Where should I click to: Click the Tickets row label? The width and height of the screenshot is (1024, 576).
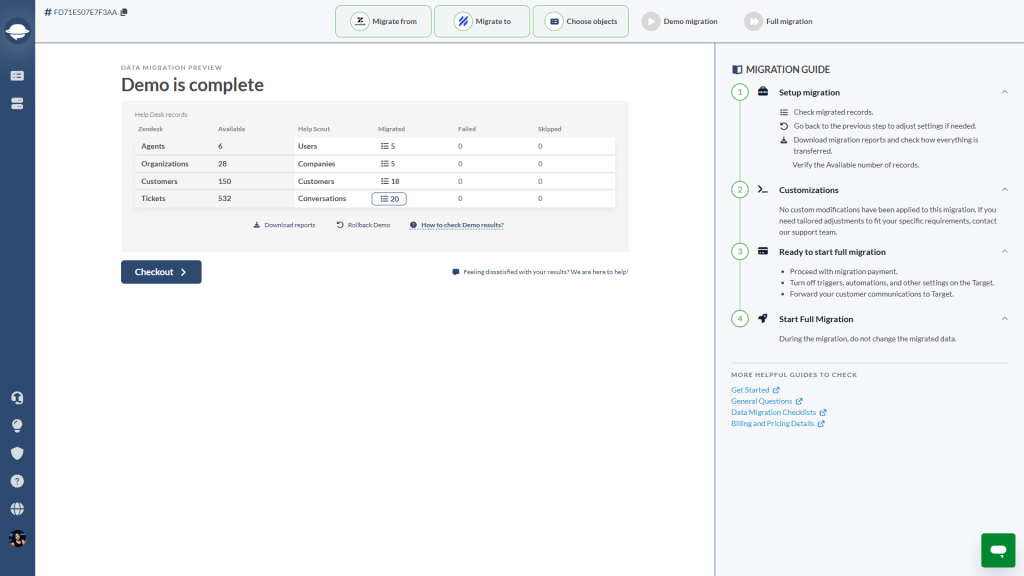click(x=153, y=199)
